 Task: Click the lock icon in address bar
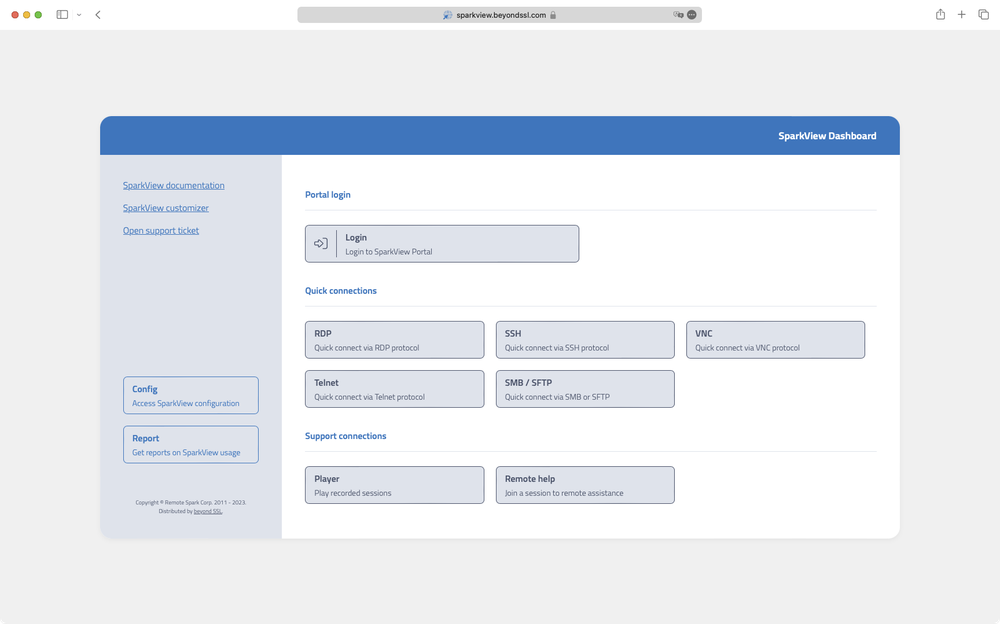pyautogui.click(x=553, y=15)
